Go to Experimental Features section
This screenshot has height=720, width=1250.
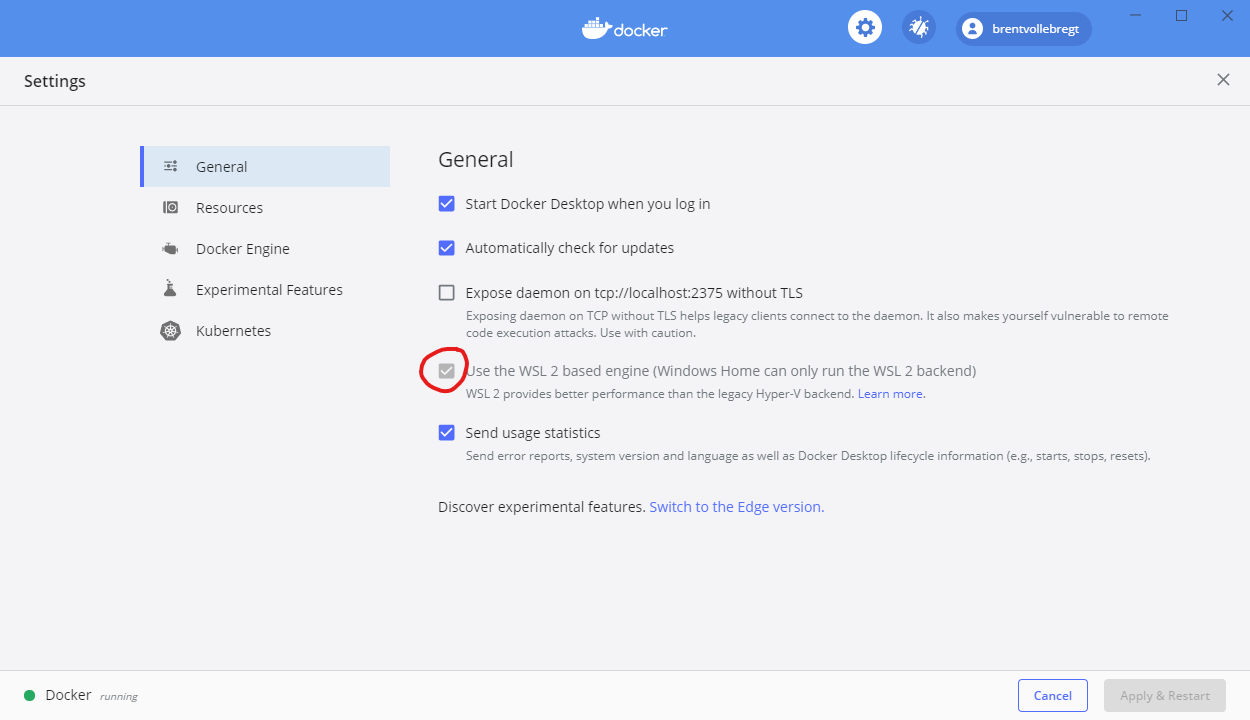point(265,289)
